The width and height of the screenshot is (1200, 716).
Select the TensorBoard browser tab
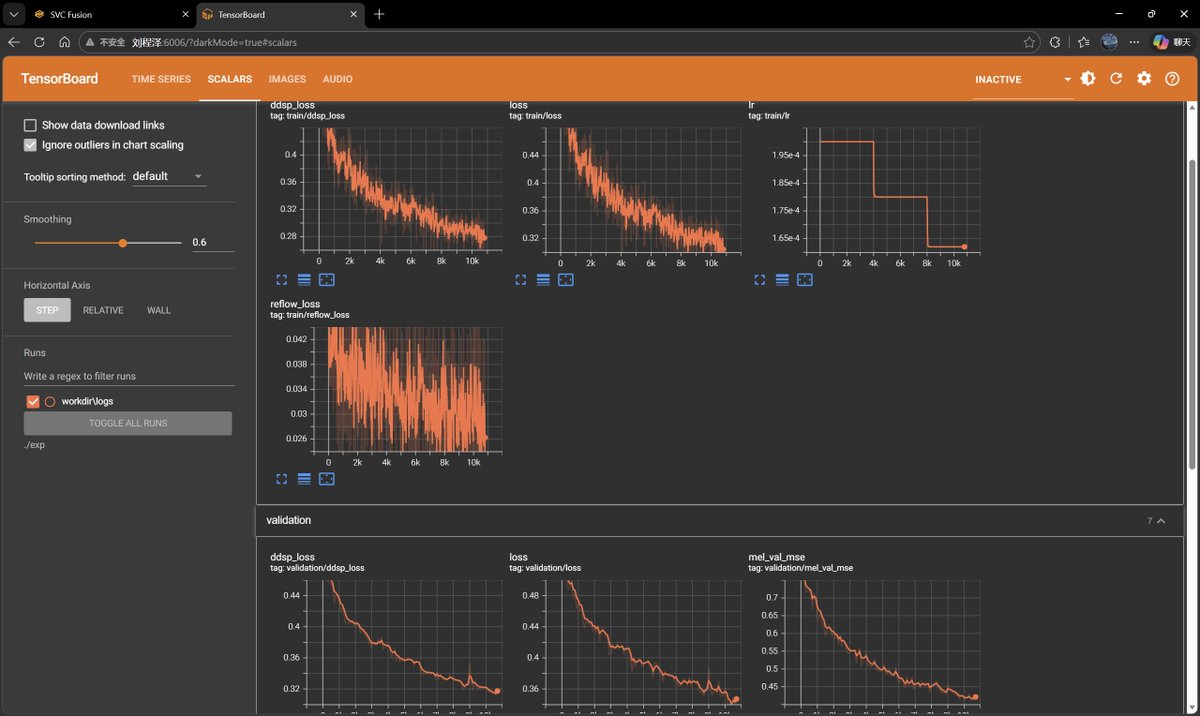coord(281,15)
